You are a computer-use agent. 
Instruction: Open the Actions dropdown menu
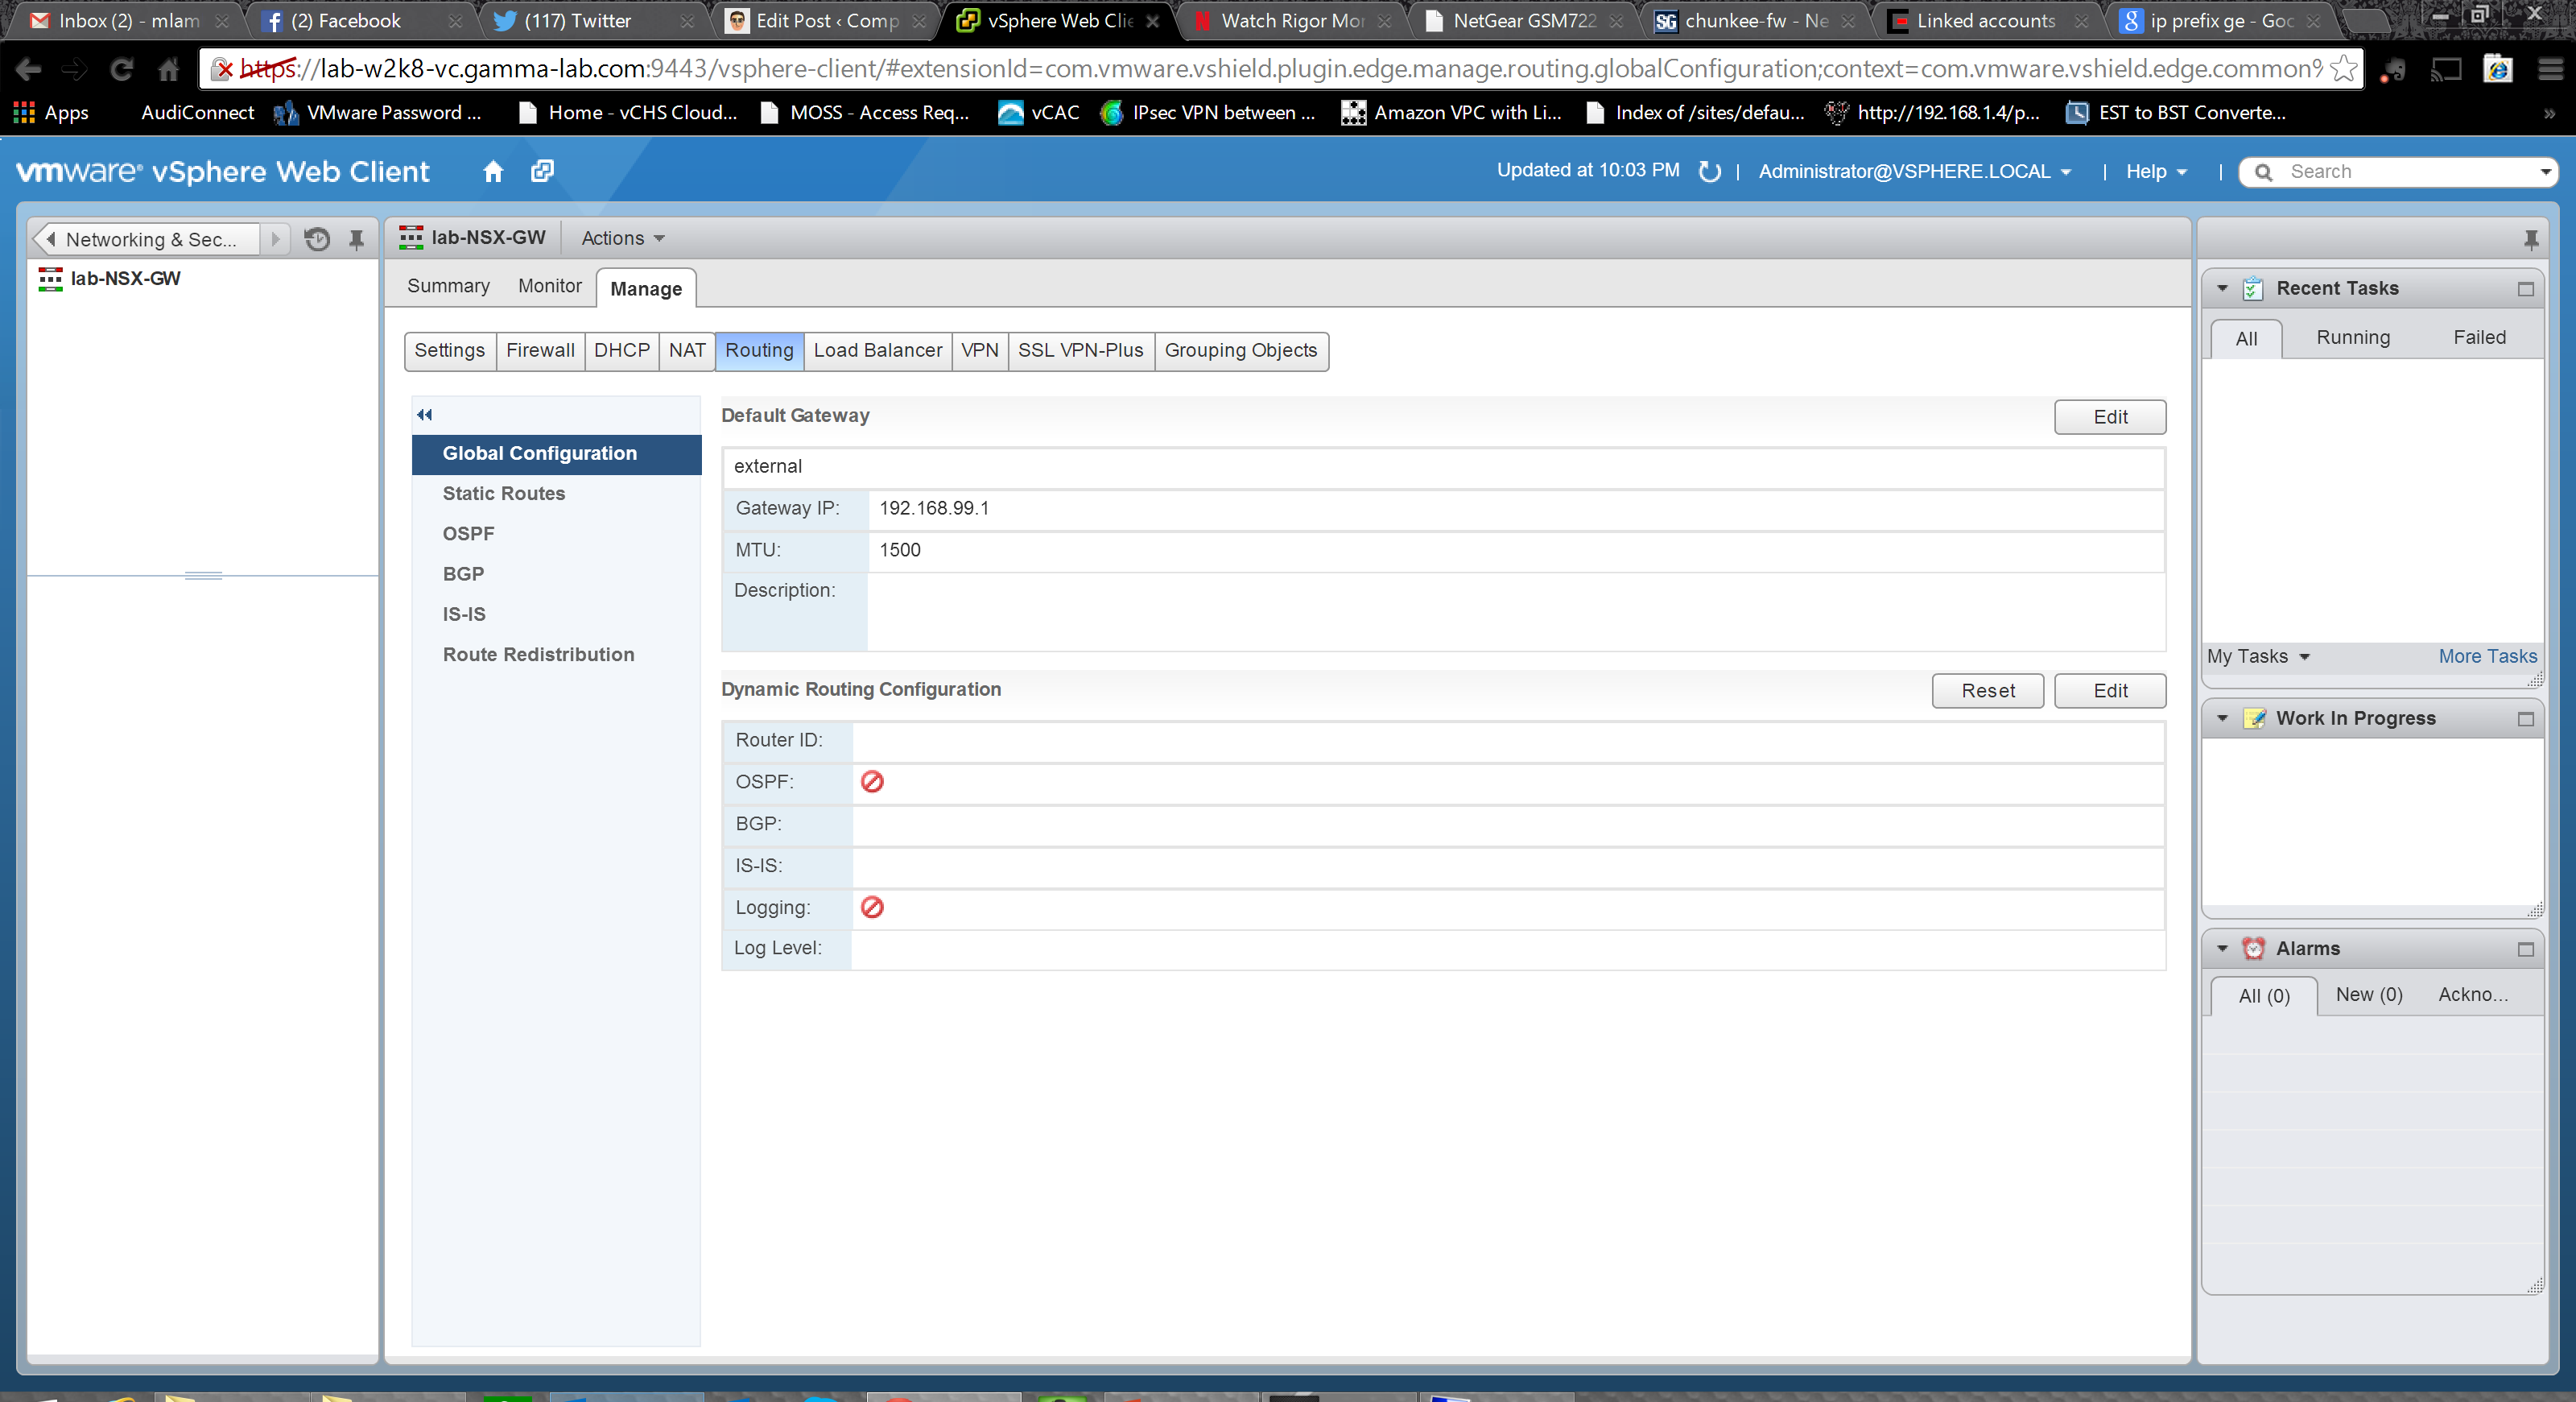(x=622, y=238)
